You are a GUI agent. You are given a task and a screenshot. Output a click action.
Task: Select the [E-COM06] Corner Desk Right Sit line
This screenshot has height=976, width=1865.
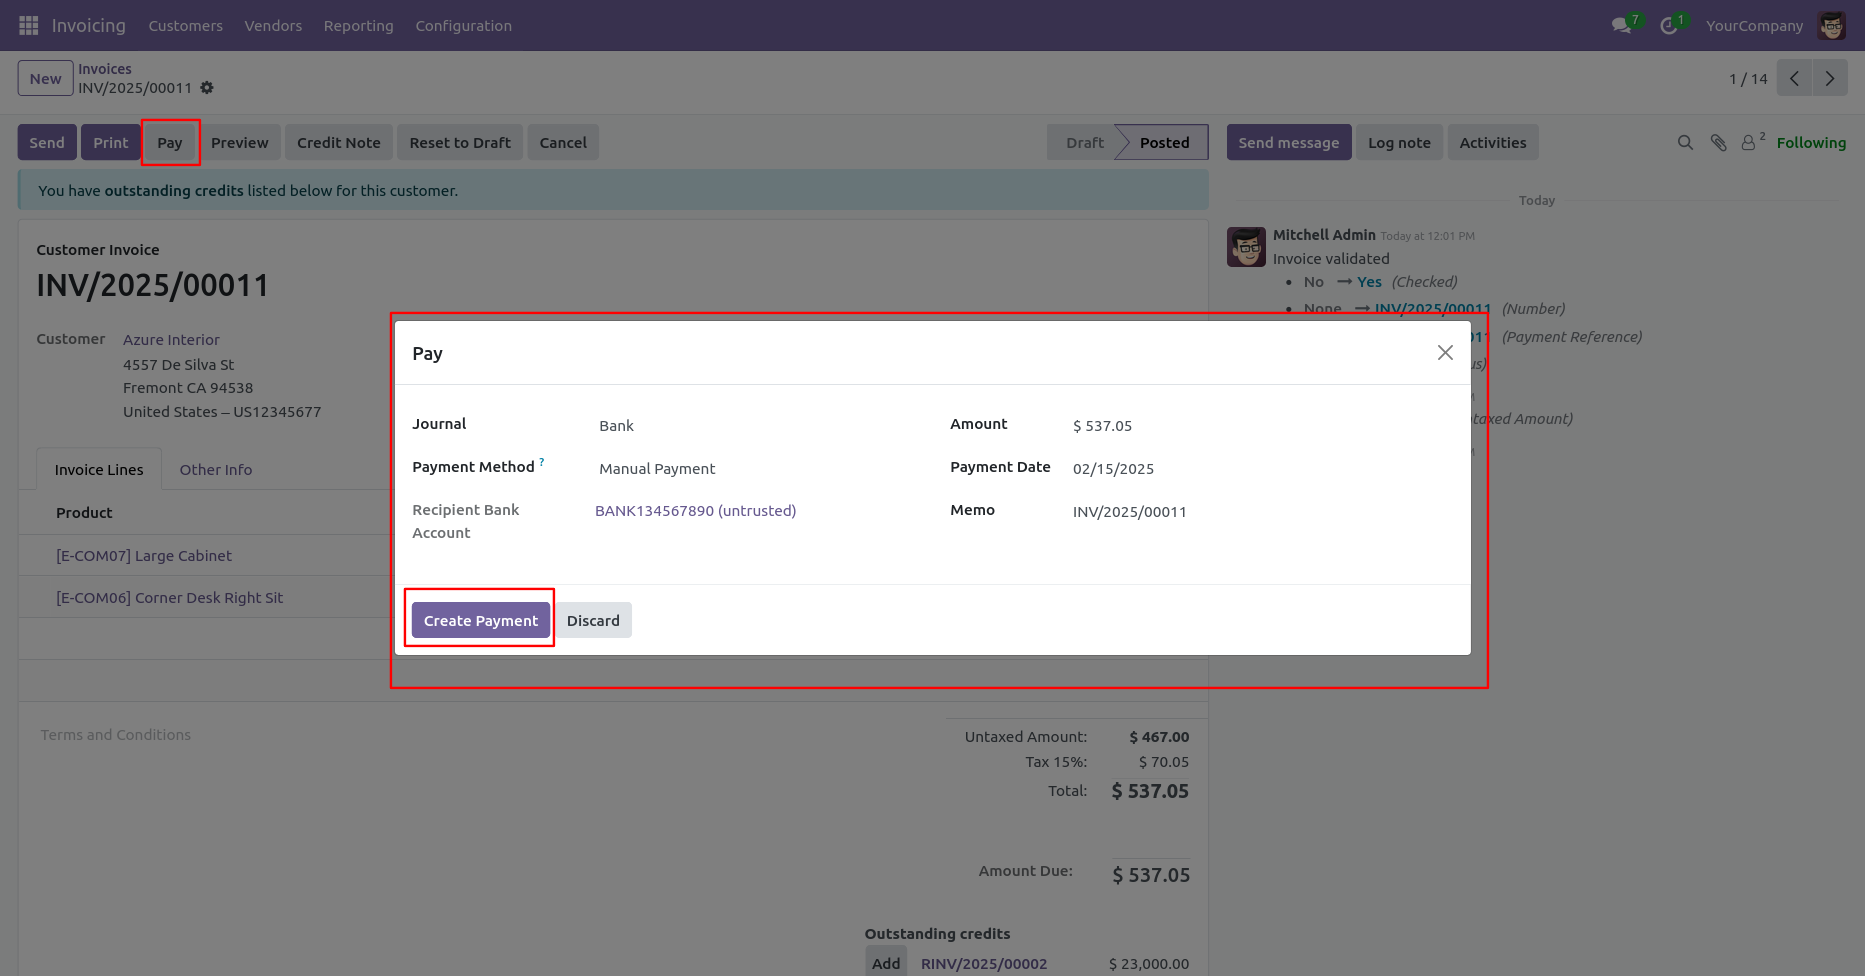pos(169,598)
